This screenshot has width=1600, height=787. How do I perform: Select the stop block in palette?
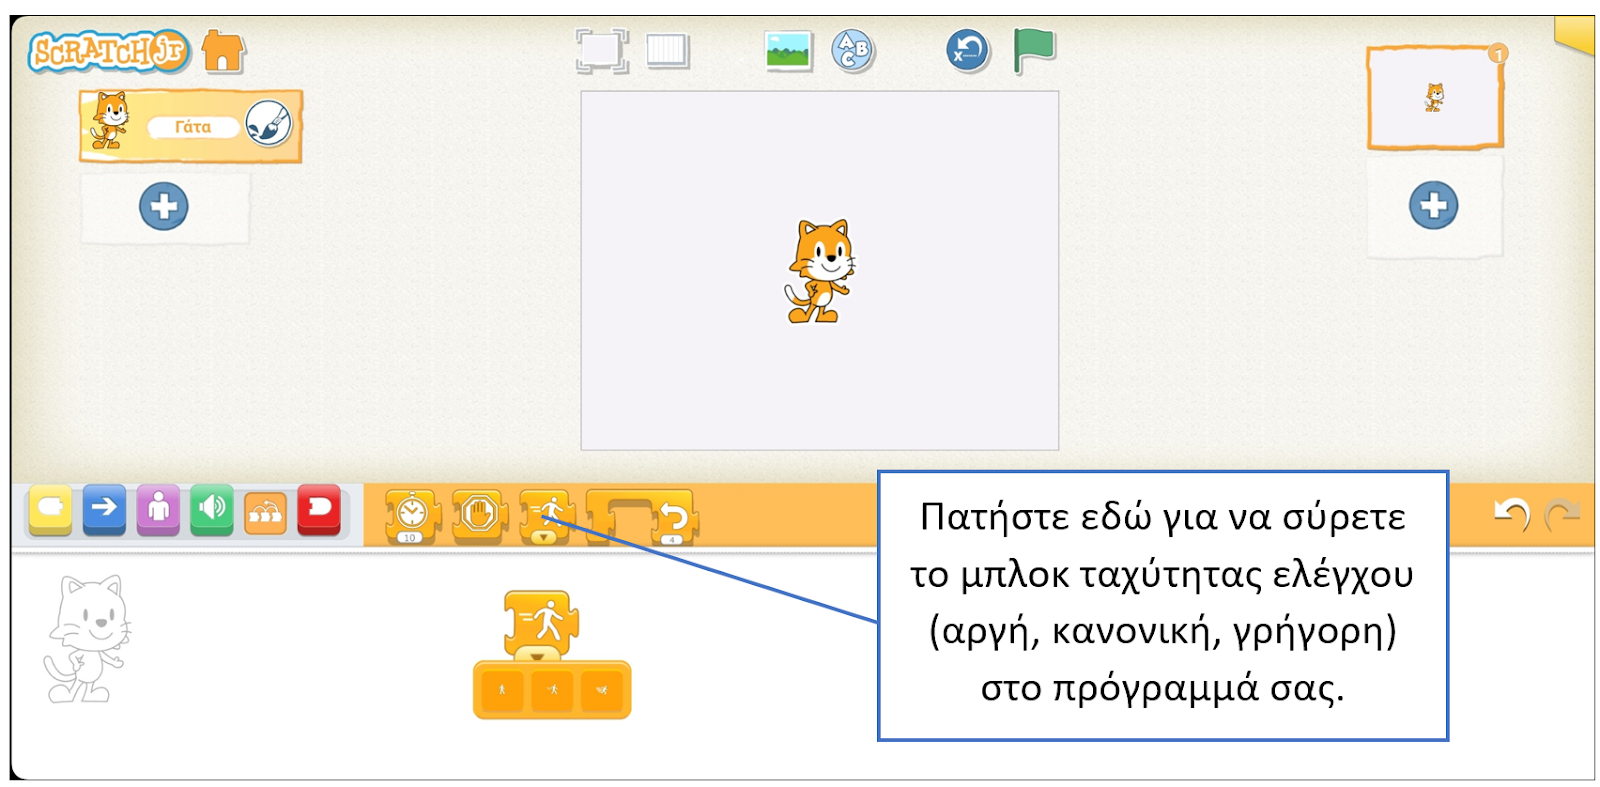(479, 514)
